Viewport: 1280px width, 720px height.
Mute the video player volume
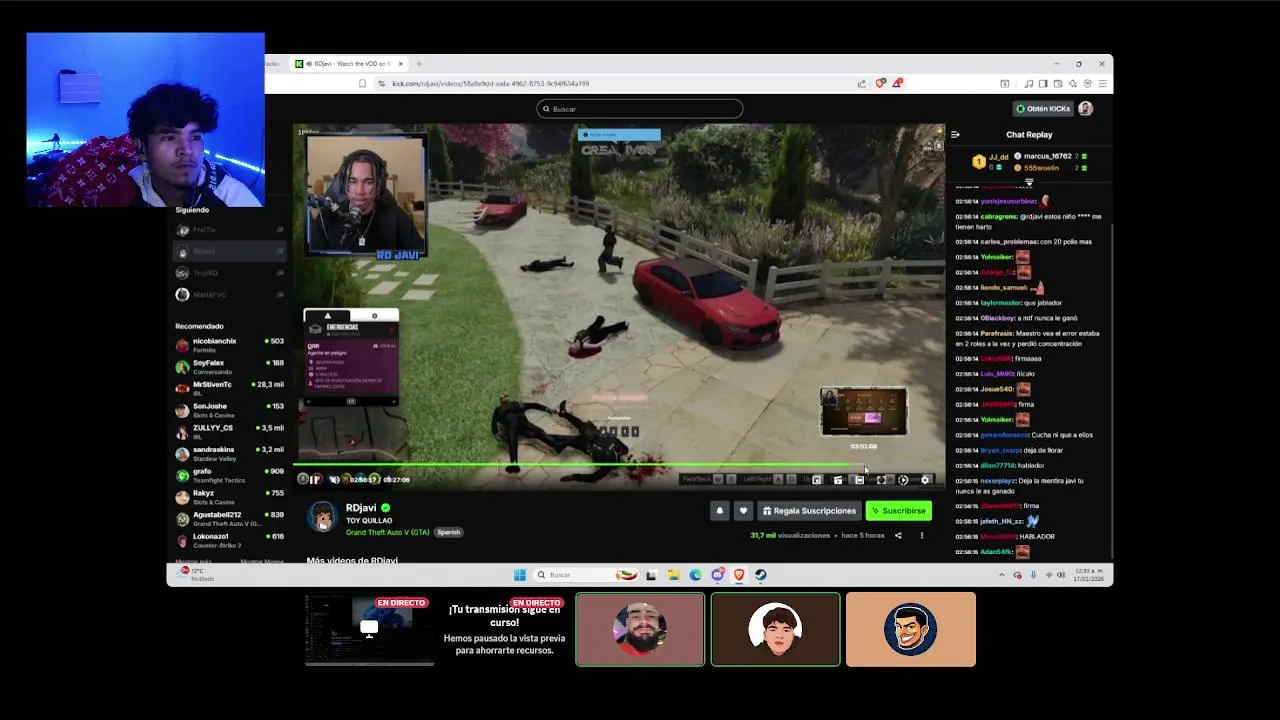(334, 480)
